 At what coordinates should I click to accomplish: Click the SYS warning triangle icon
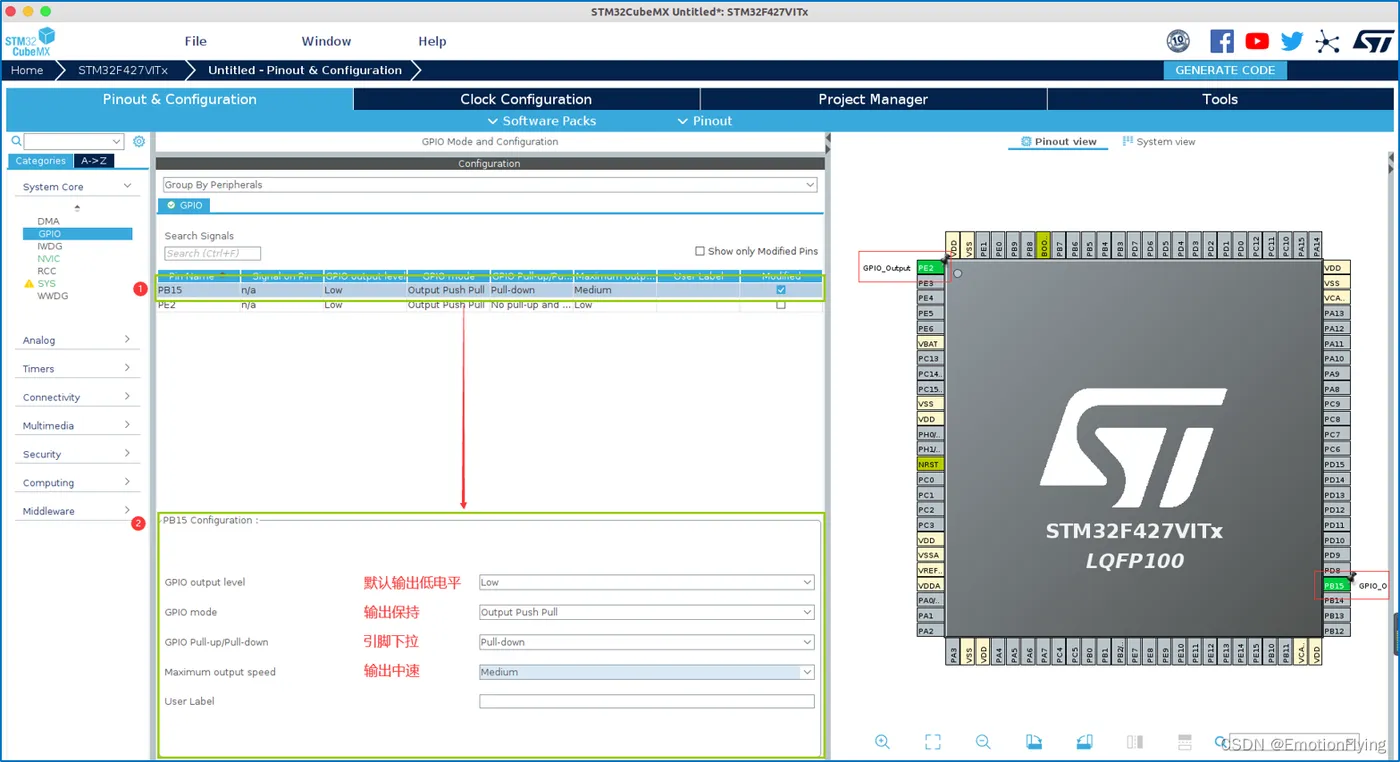point(29,284)
